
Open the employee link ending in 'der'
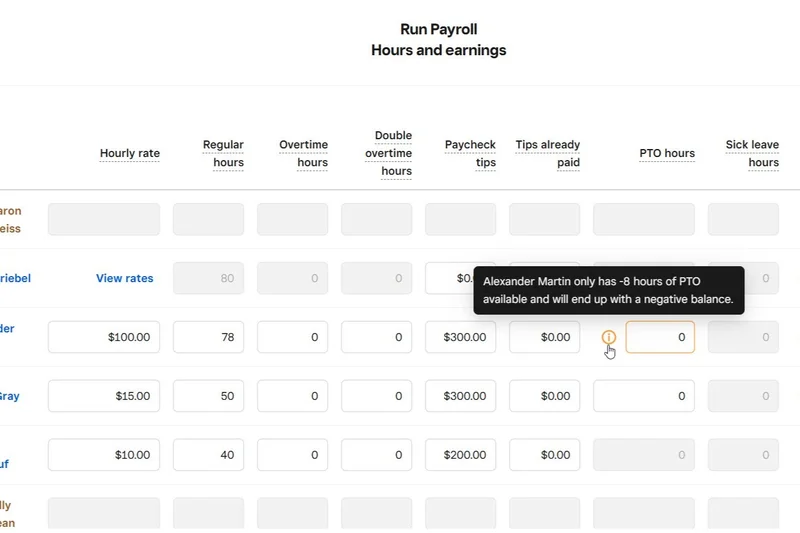coord(7,328)
